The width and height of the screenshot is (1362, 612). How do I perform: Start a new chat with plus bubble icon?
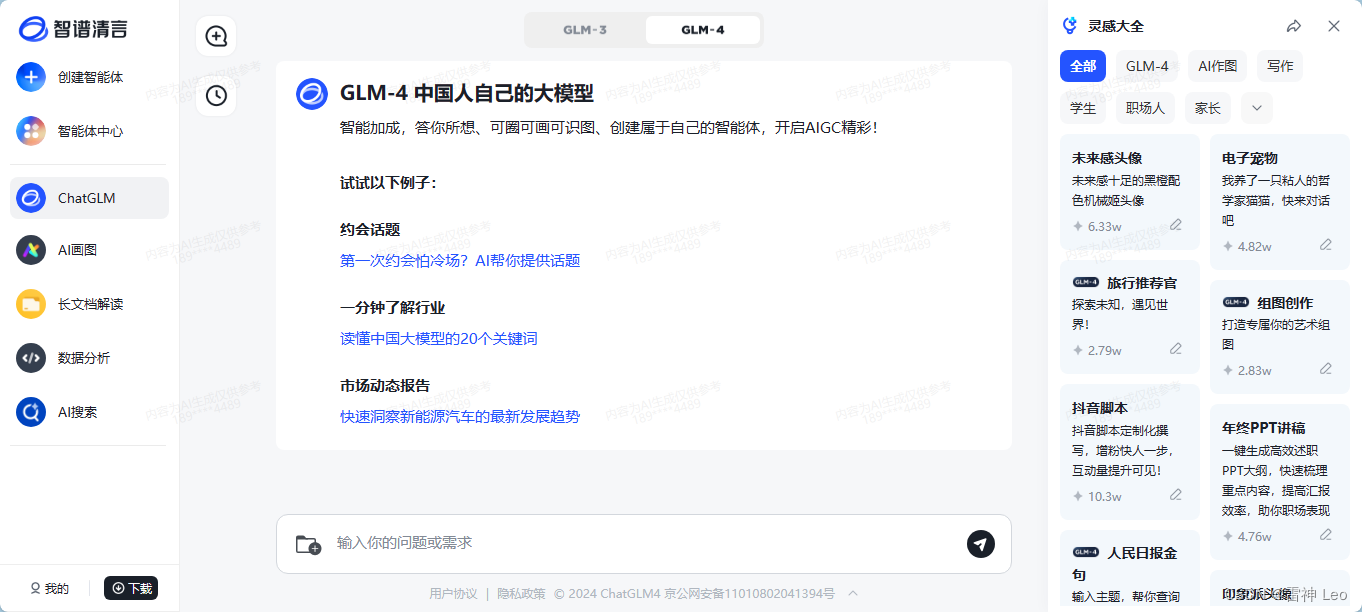[216, 37]
